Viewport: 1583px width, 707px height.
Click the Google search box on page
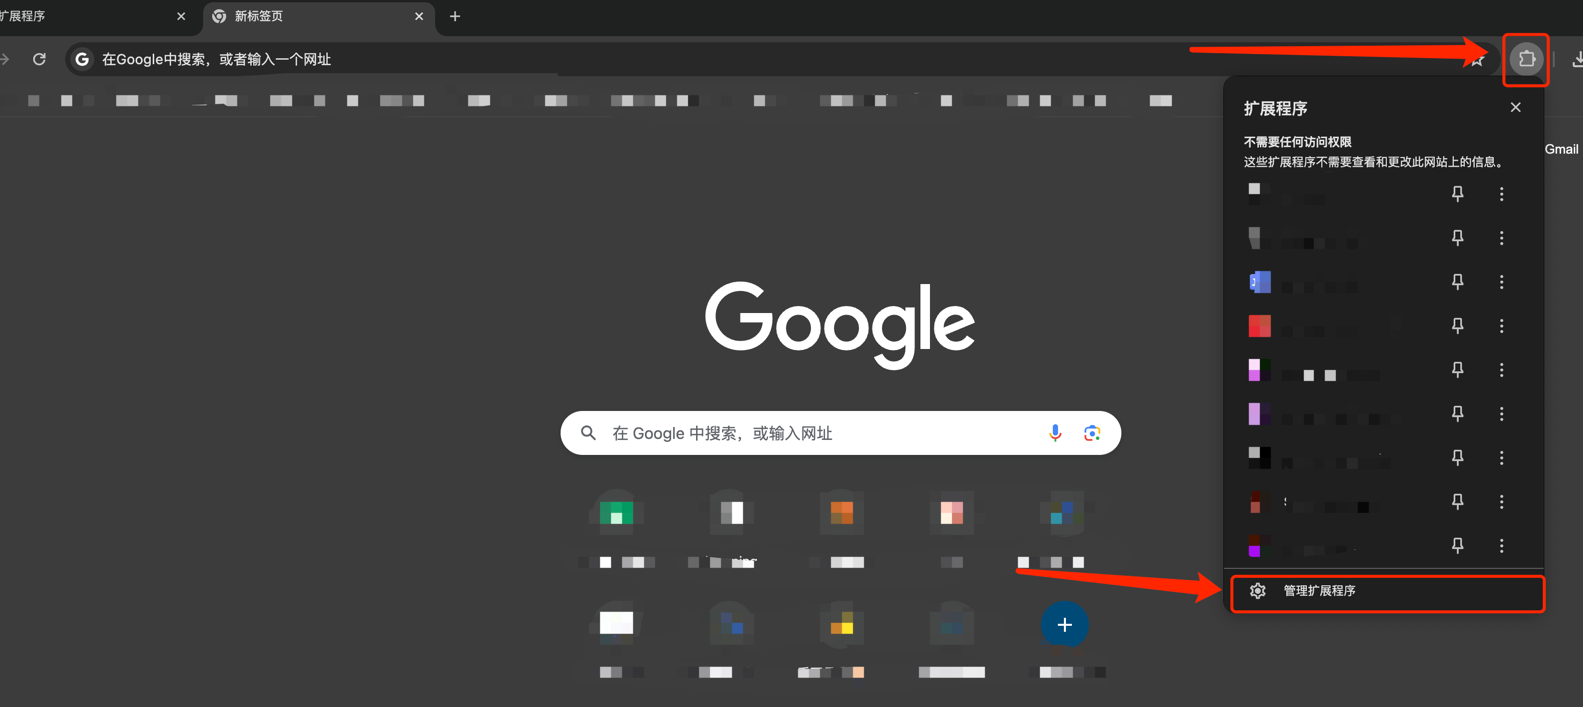[840, 433]
